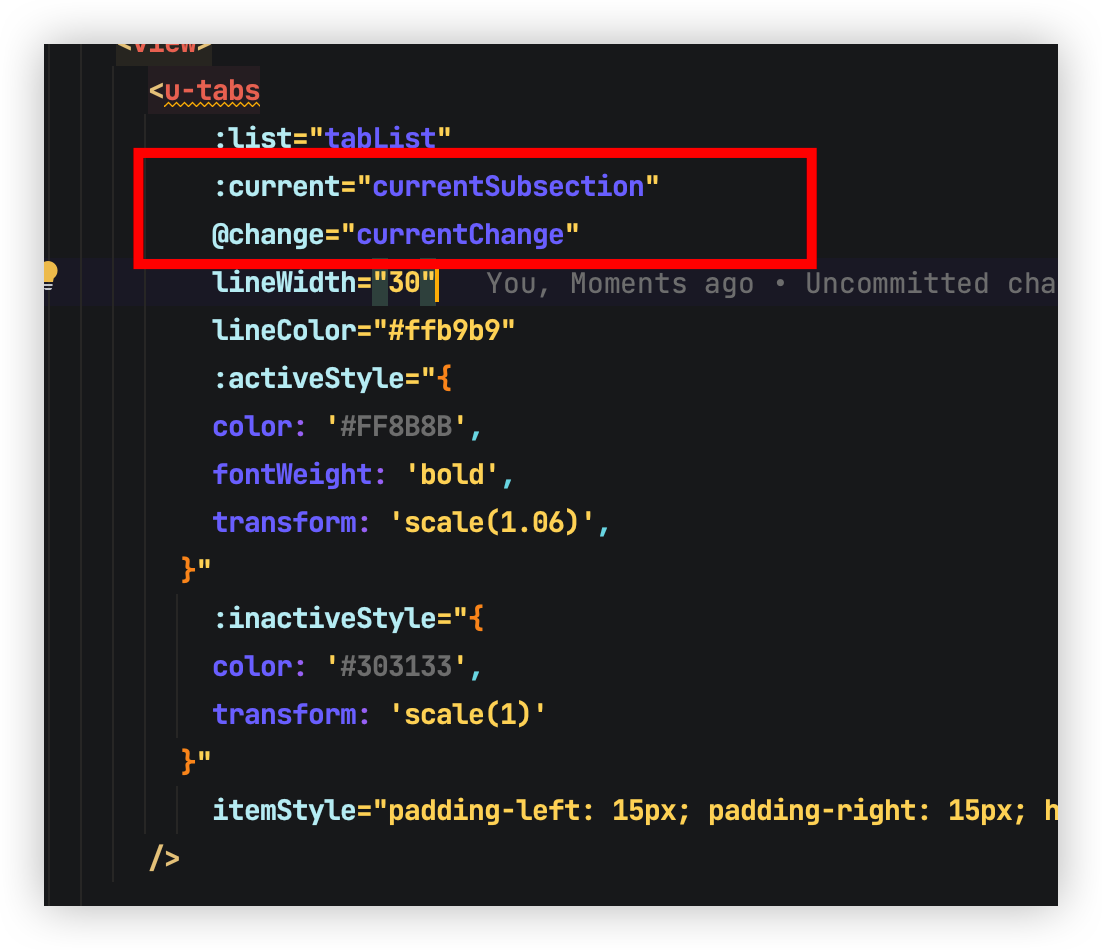The image size is (1102, 950).
Task: Click the #ffb9b9 color value
Action: [443, 331]
